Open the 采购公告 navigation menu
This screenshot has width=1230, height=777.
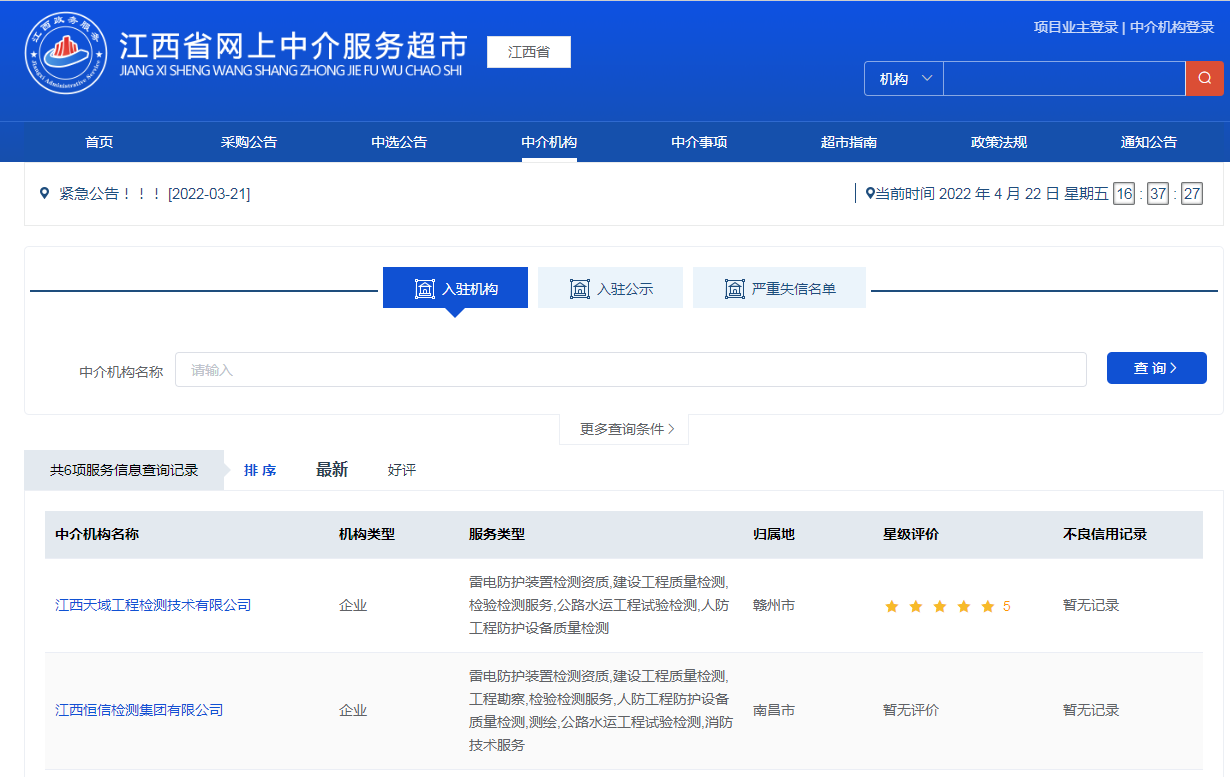(x=249, y=142)
